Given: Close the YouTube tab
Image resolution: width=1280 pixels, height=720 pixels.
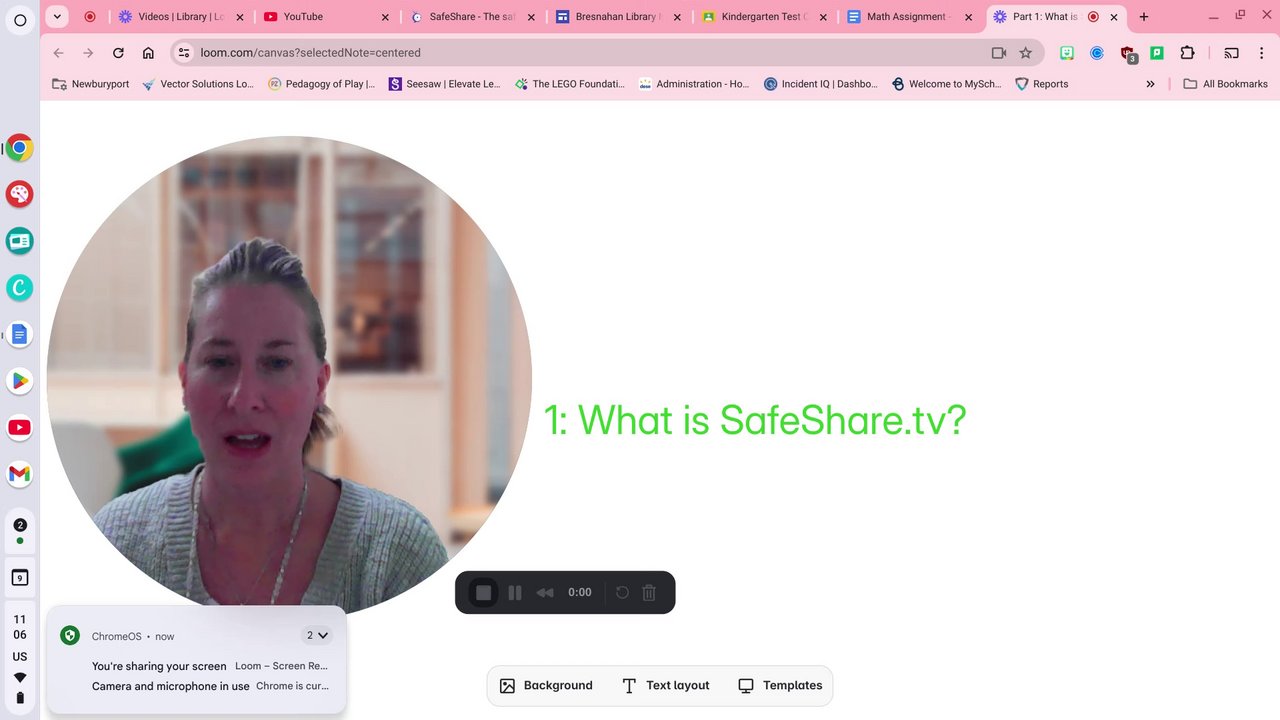Looking at the screenshot, I should (385, 17).
